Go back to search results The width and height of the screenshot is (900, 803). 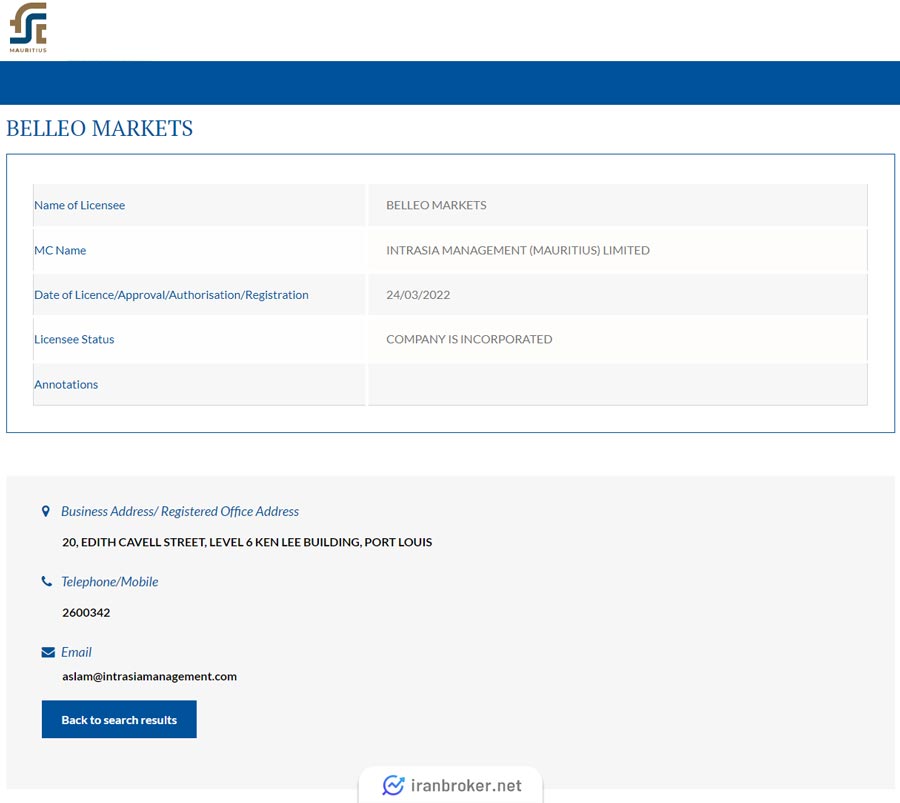click(119, 719)
